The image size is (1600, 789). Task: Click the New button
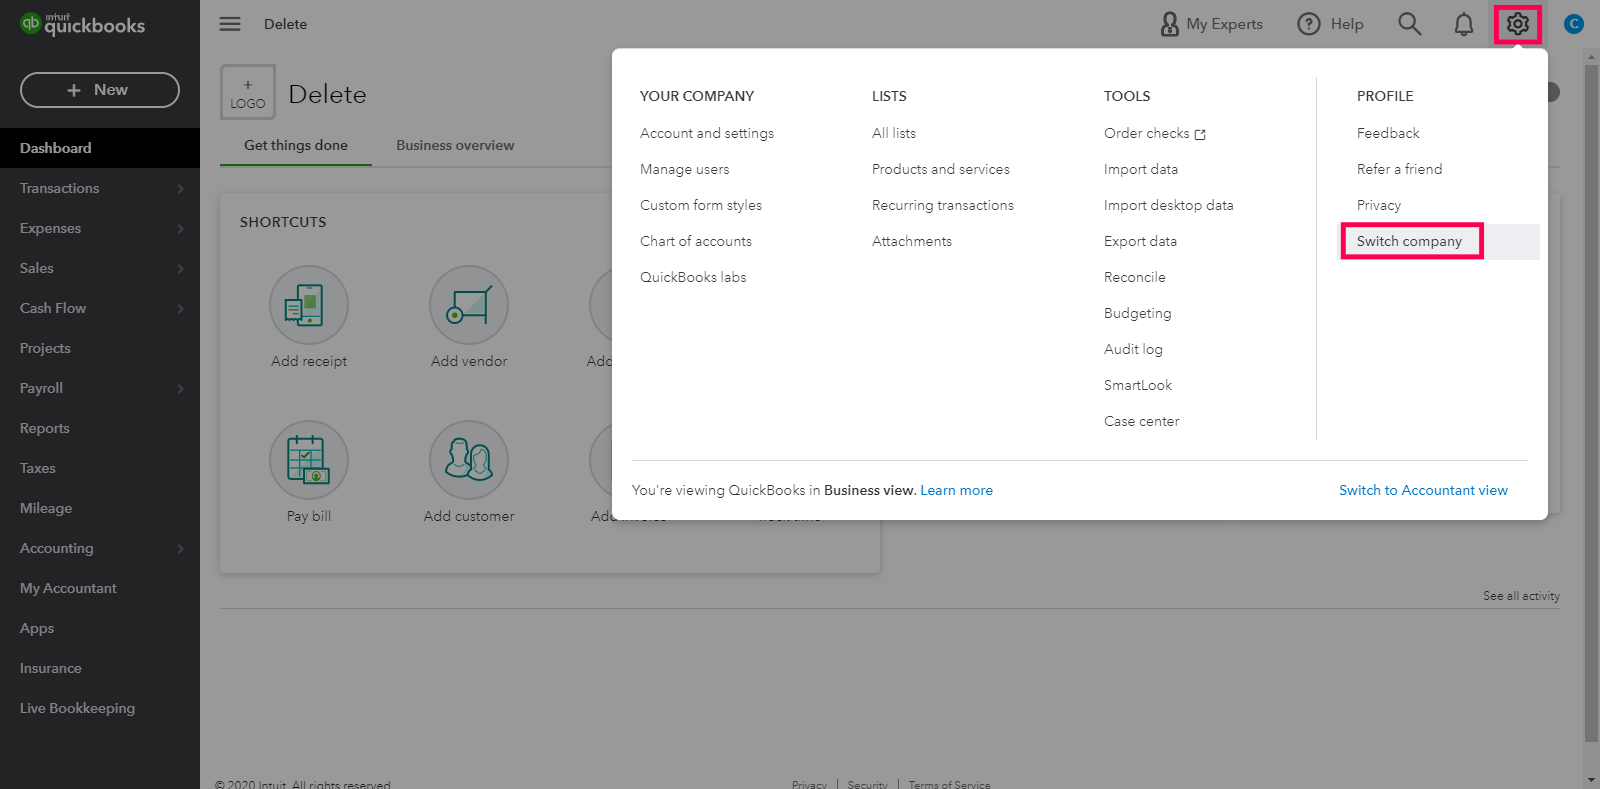(x=100, y=90)
